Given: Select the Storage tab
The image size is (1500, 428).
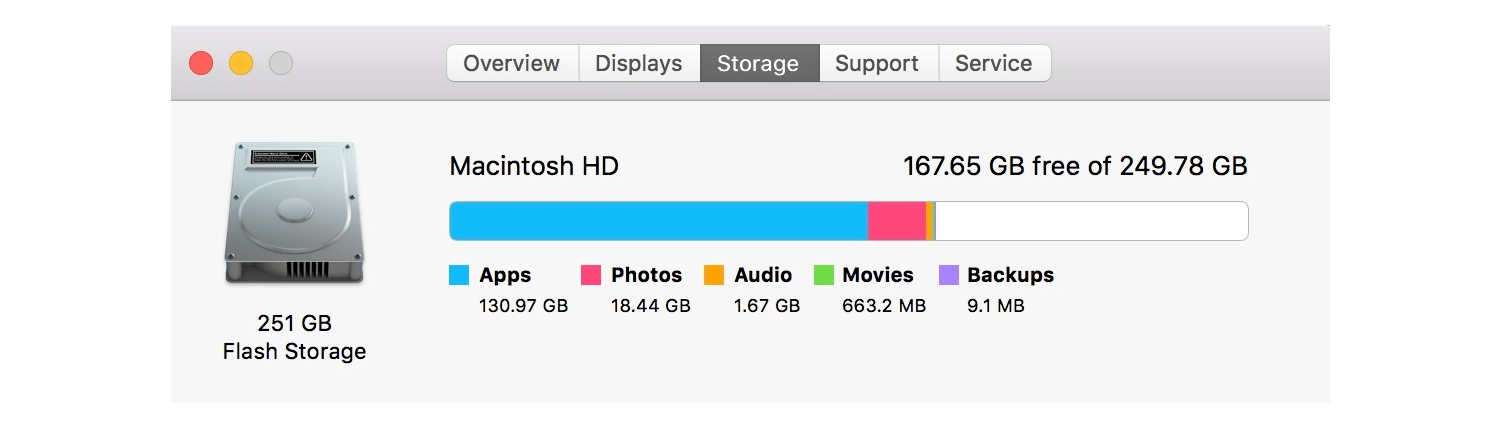Looking at the screenshot, I should point(758,63).
